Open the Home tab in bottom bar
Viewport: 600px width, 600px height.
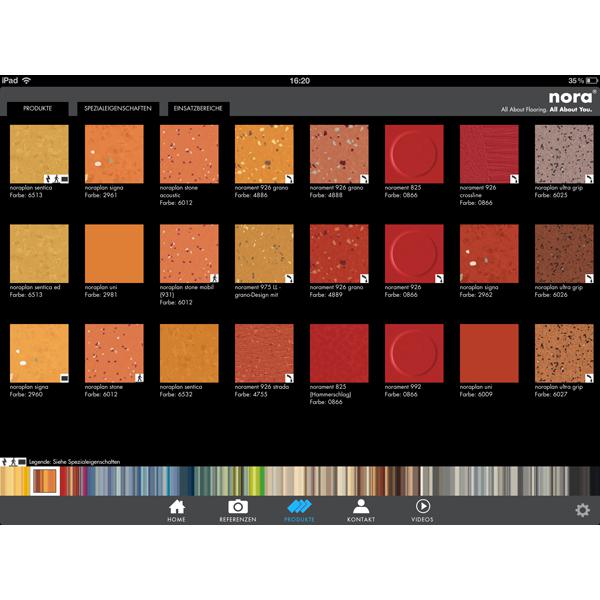tap(176, 510)
